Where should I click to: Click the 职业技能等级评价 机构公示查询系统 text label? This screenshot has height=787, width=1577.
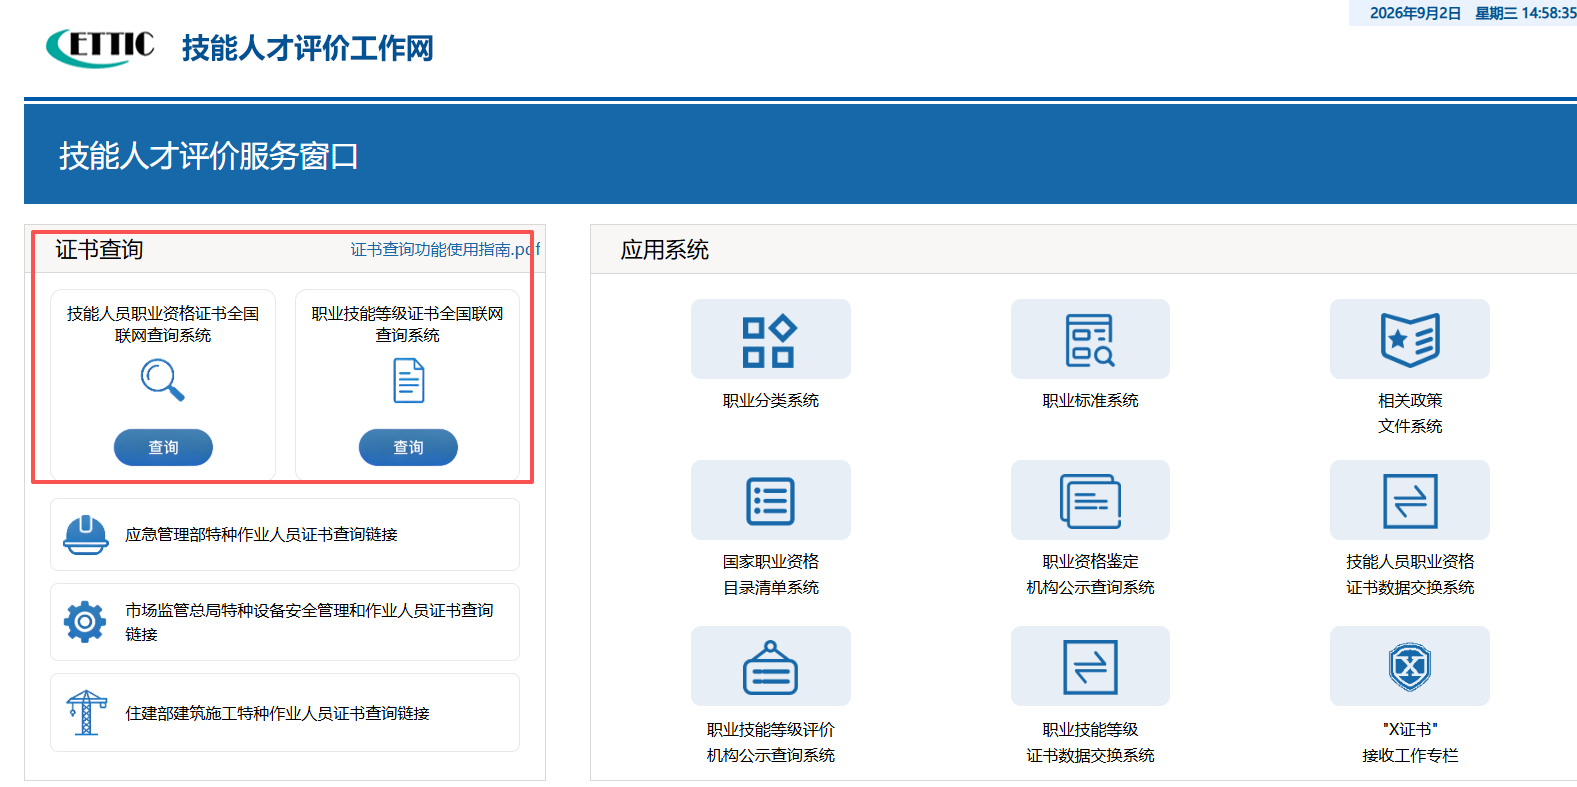tap(771, 742)
